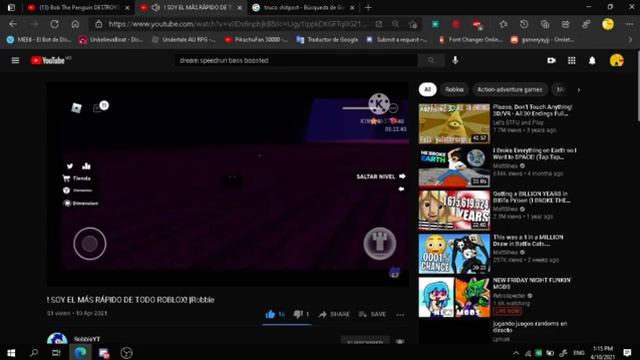Open a new browser tab
Screen dimensions: 640x360
368,8
